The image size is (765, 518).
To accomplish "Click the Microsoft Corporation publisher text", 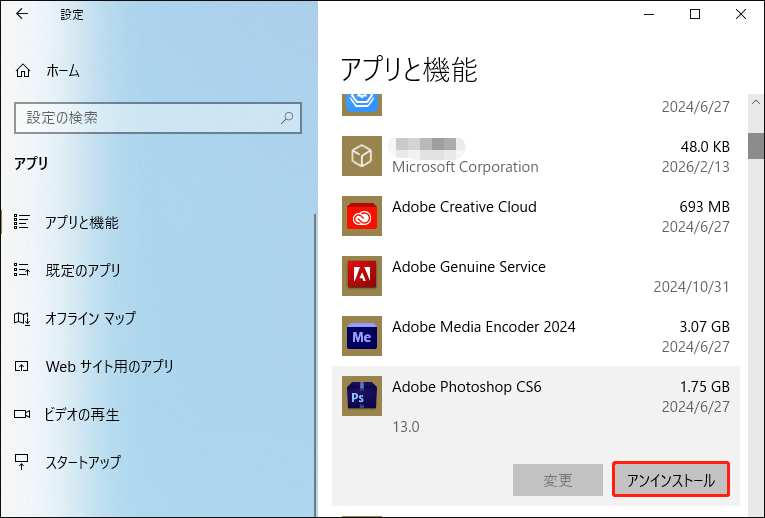I will (x=465, y=167).
